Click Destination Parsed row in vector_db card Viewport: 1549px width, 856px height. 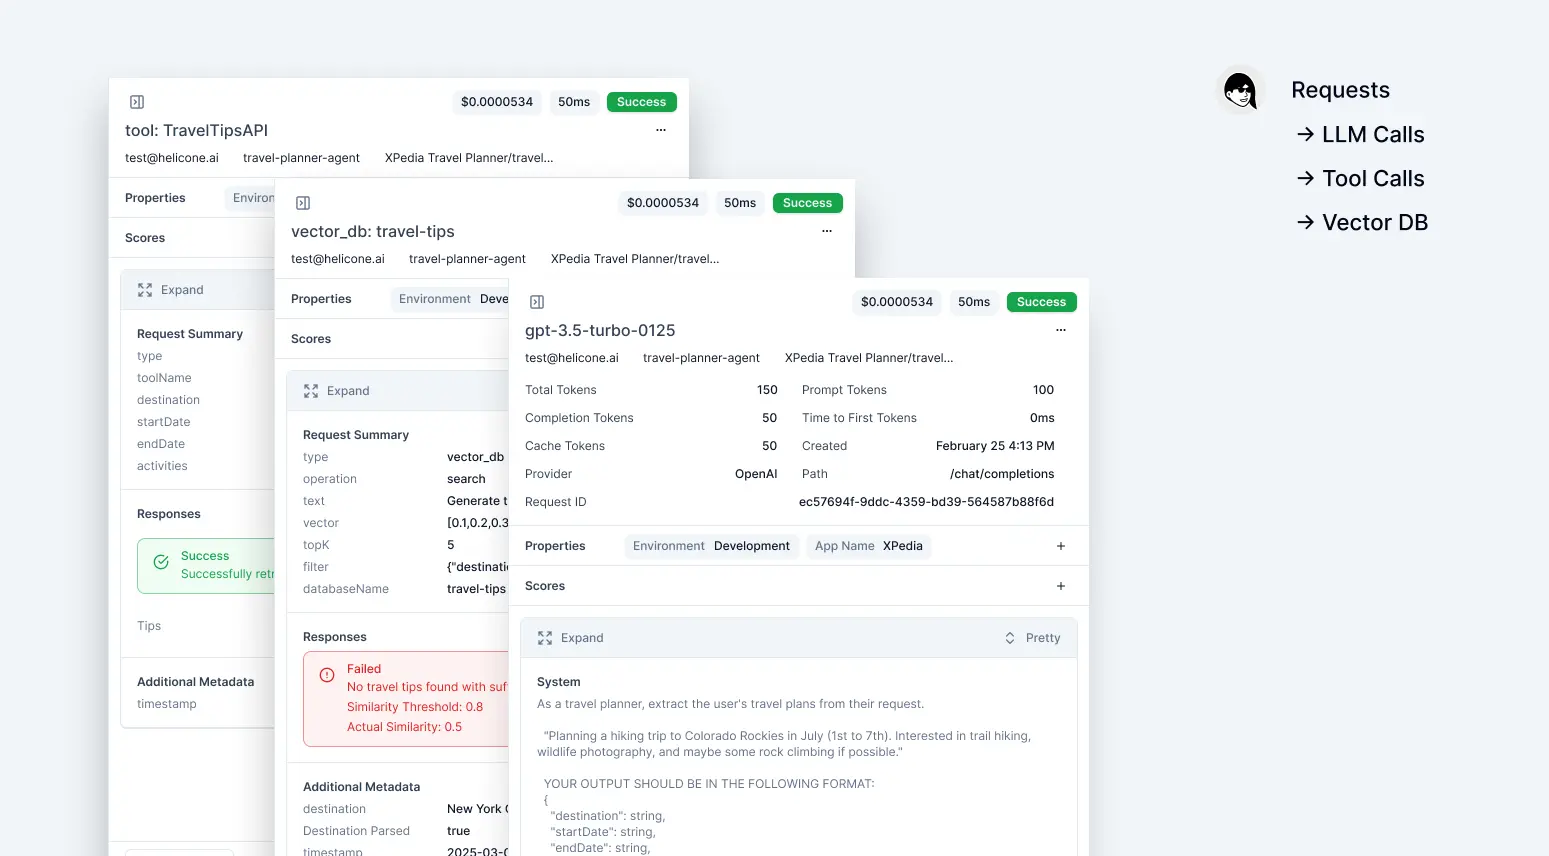click(405, 831)
